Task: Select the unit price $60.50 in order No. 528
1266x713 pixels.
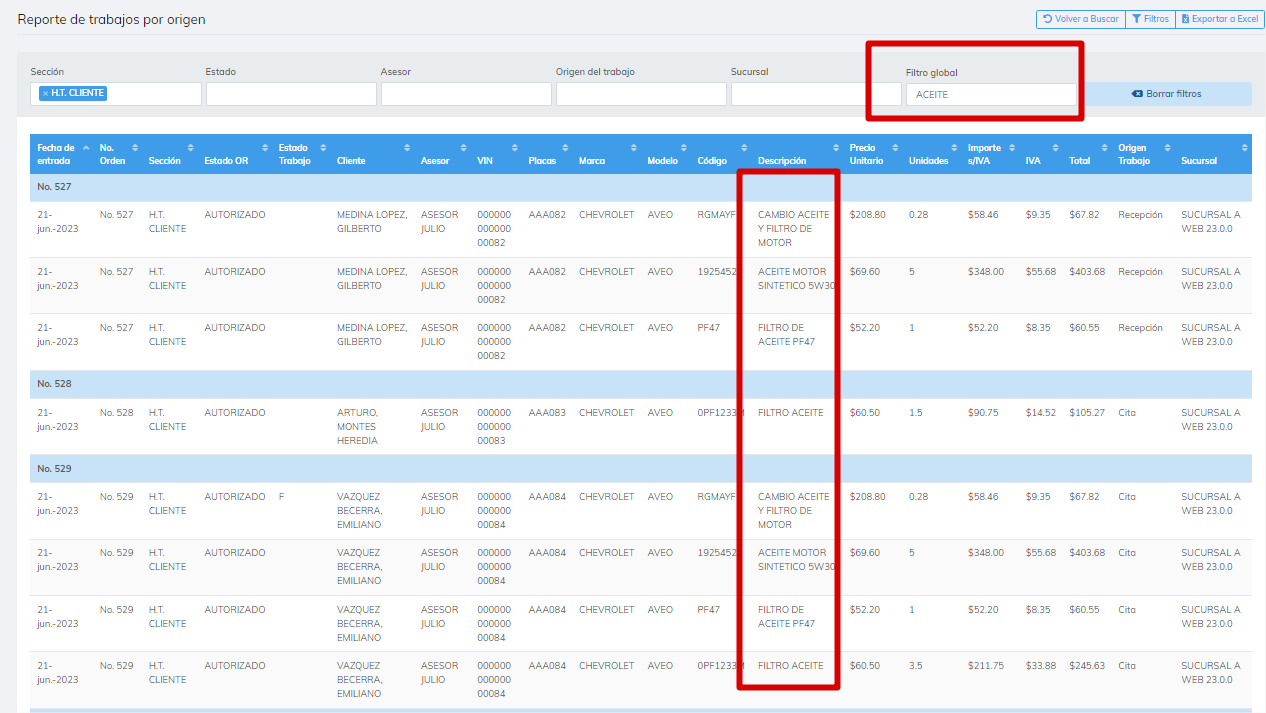Action: (865, 412)
